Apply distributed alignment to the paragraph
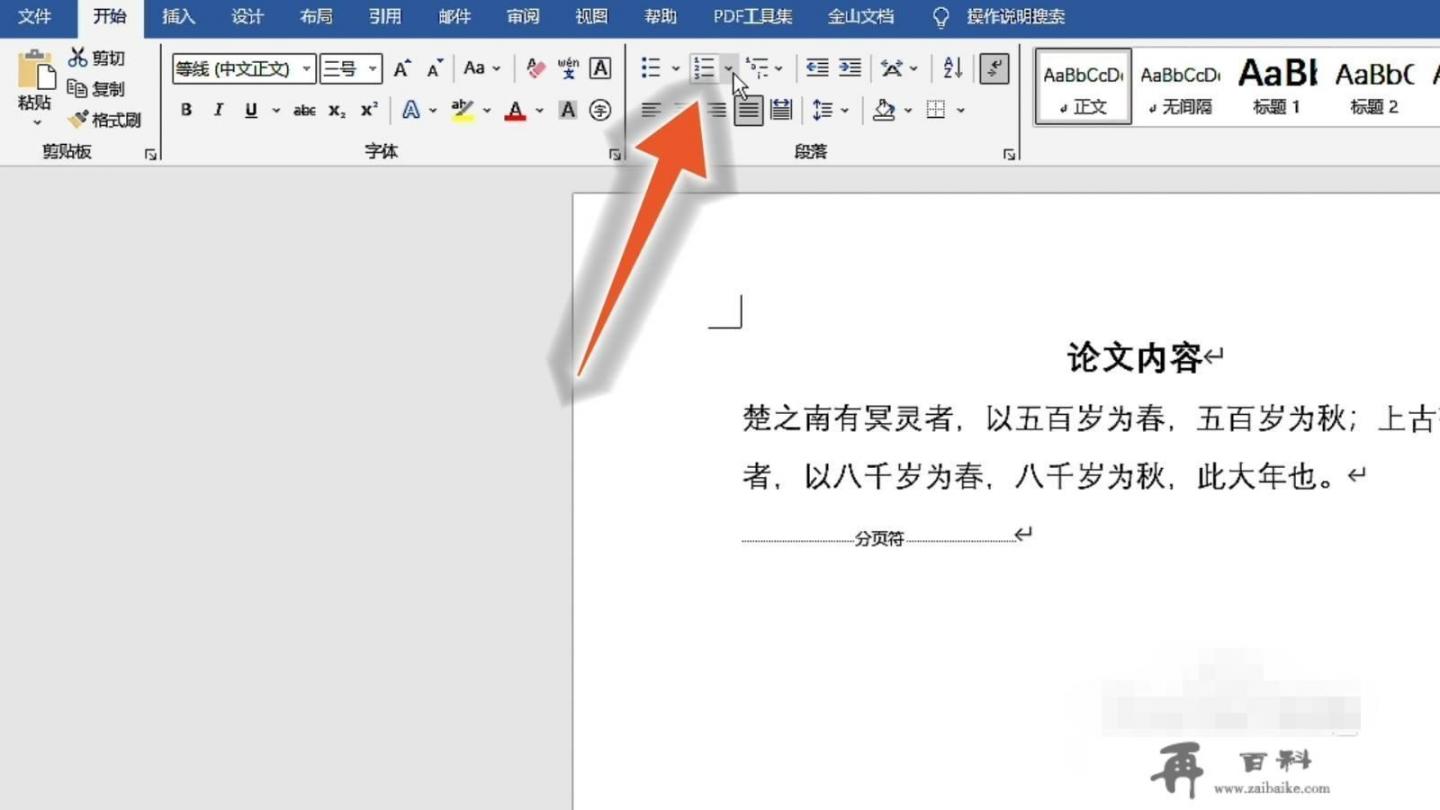This screenshot has height=810, width=1440. coord(781,110)
